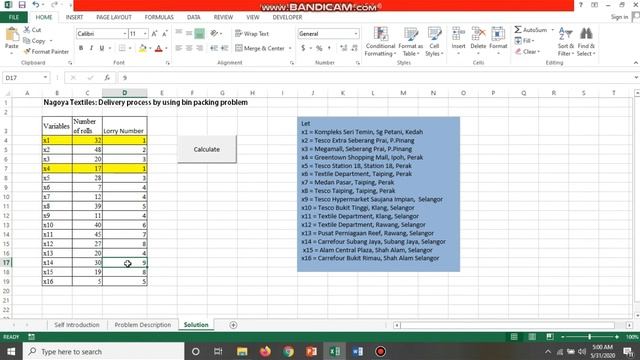640x360 pixels.
Task: Open the Fill dropdown
Action: click(x=524, y=40)
